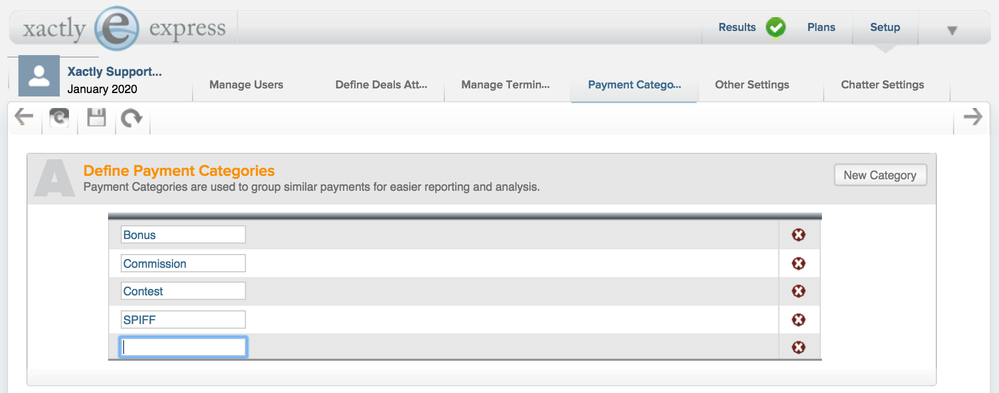Click the green Results checkmark icon
Image resolution: width=999 pixels, height=393 pixels.
(x=775, y=27)
